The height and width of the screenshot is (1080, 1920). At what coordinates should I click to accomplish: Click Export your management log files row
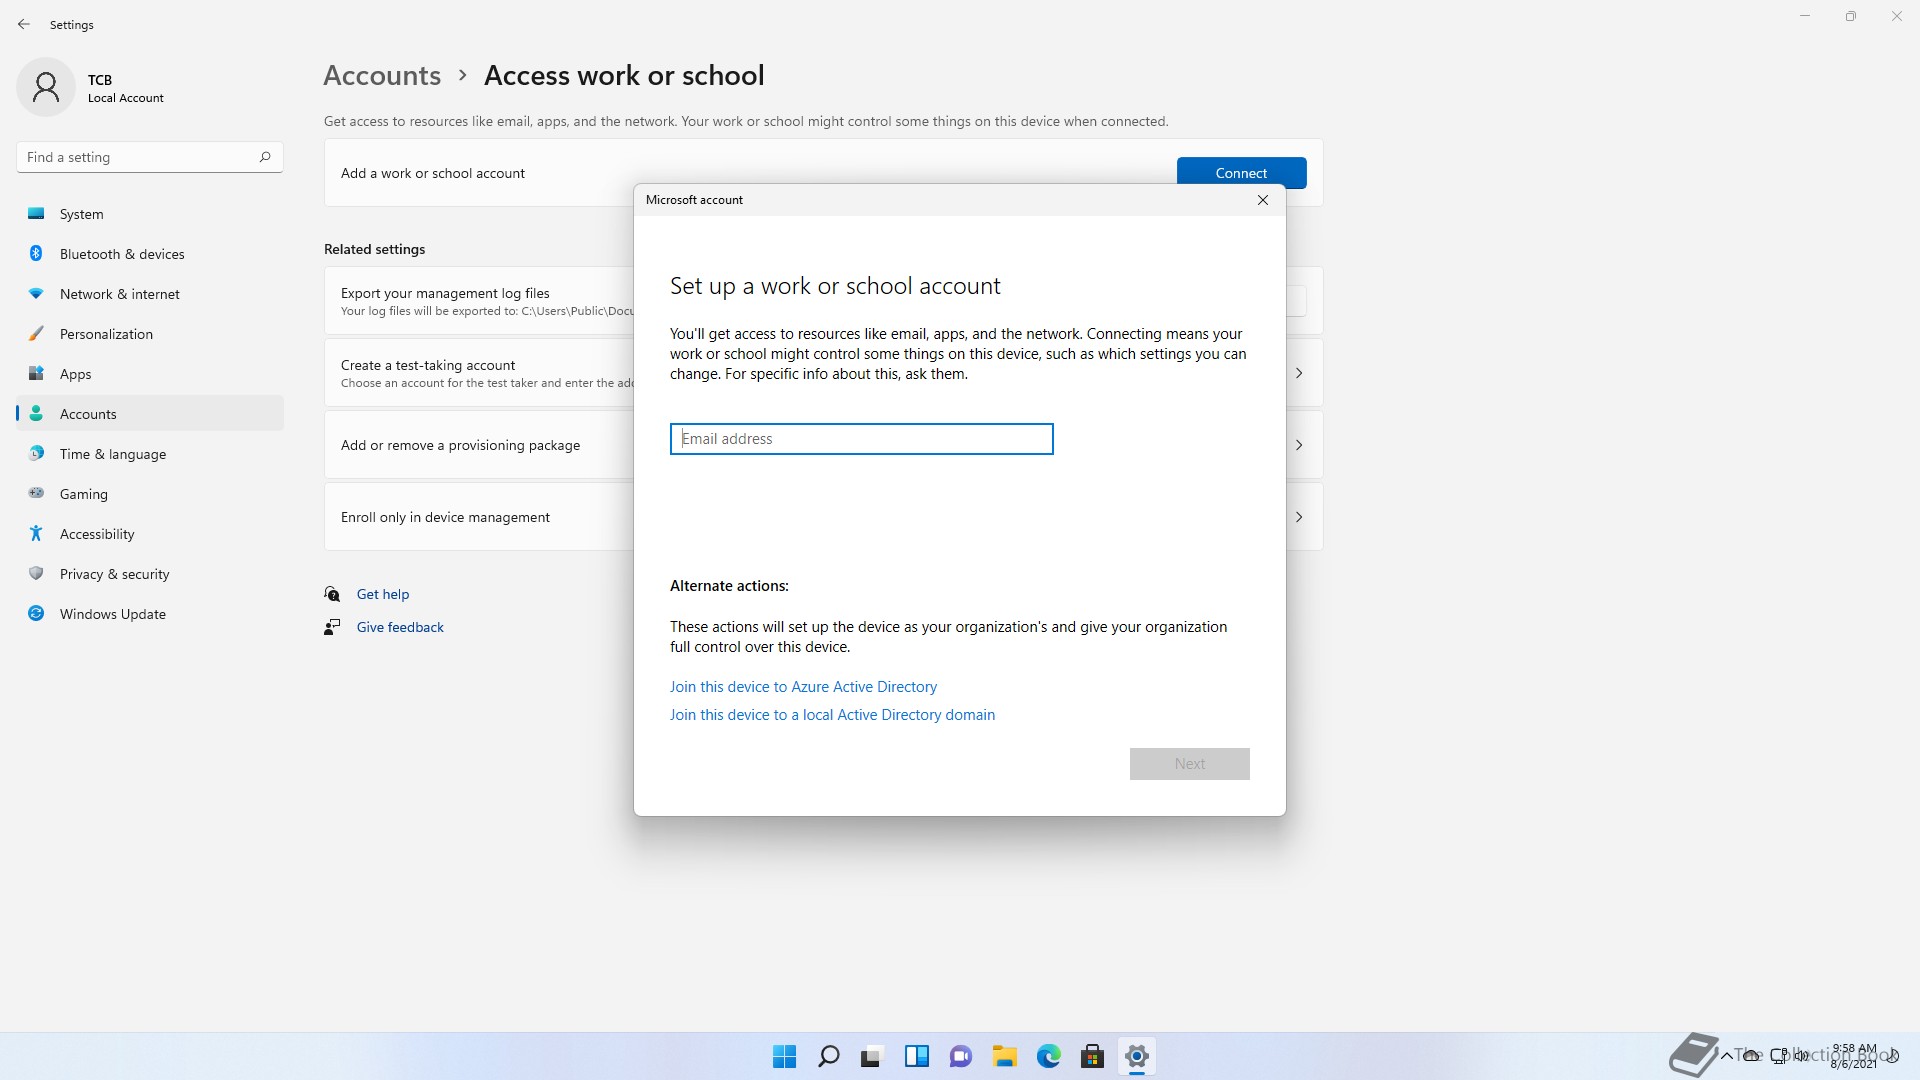[479, 300]
